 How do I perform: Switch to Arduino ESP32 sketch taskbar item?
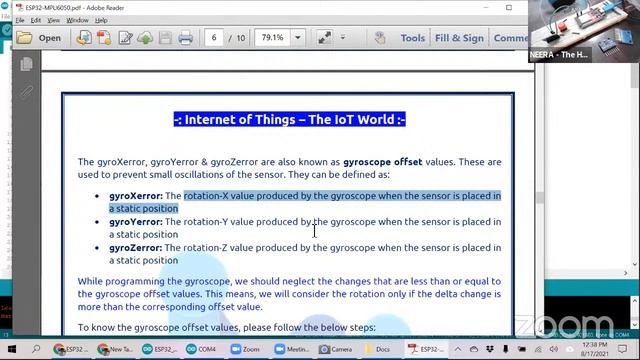tap(160, 349)
